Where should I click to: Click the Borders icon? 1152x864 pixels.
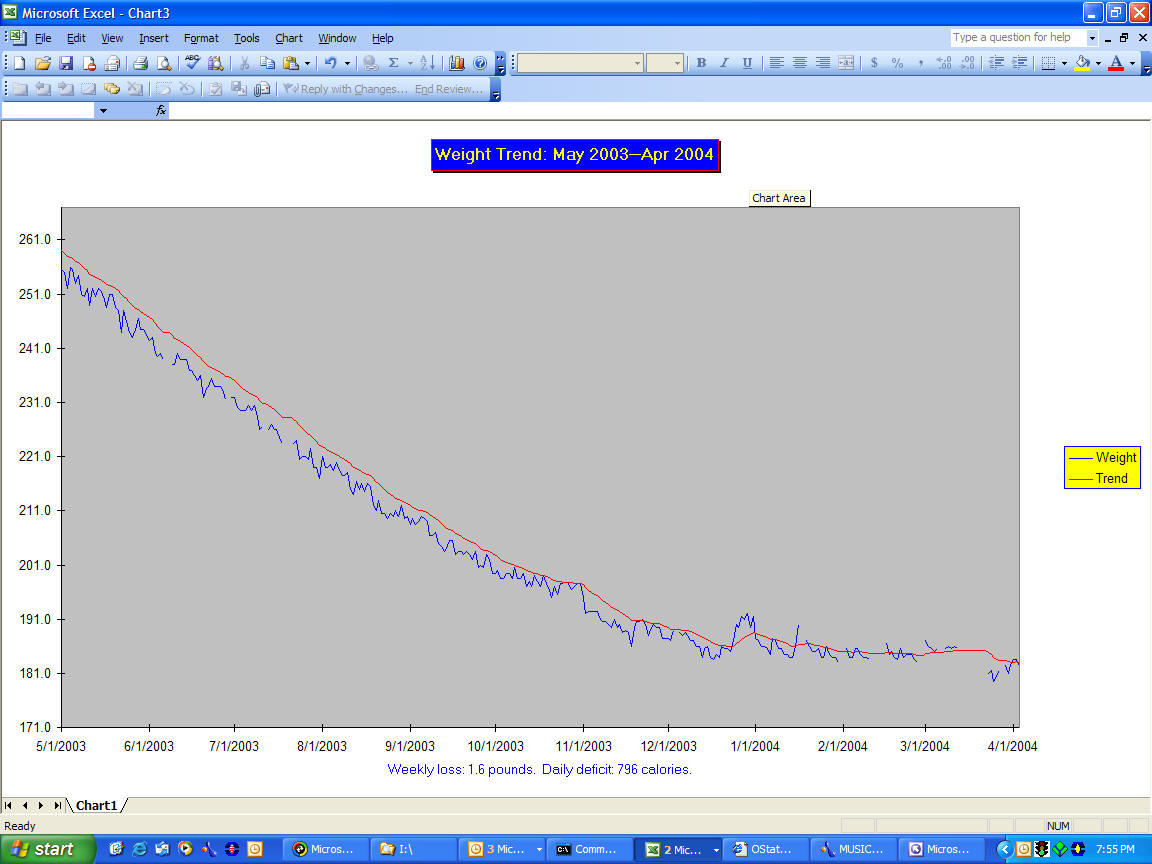(1048, 63)
